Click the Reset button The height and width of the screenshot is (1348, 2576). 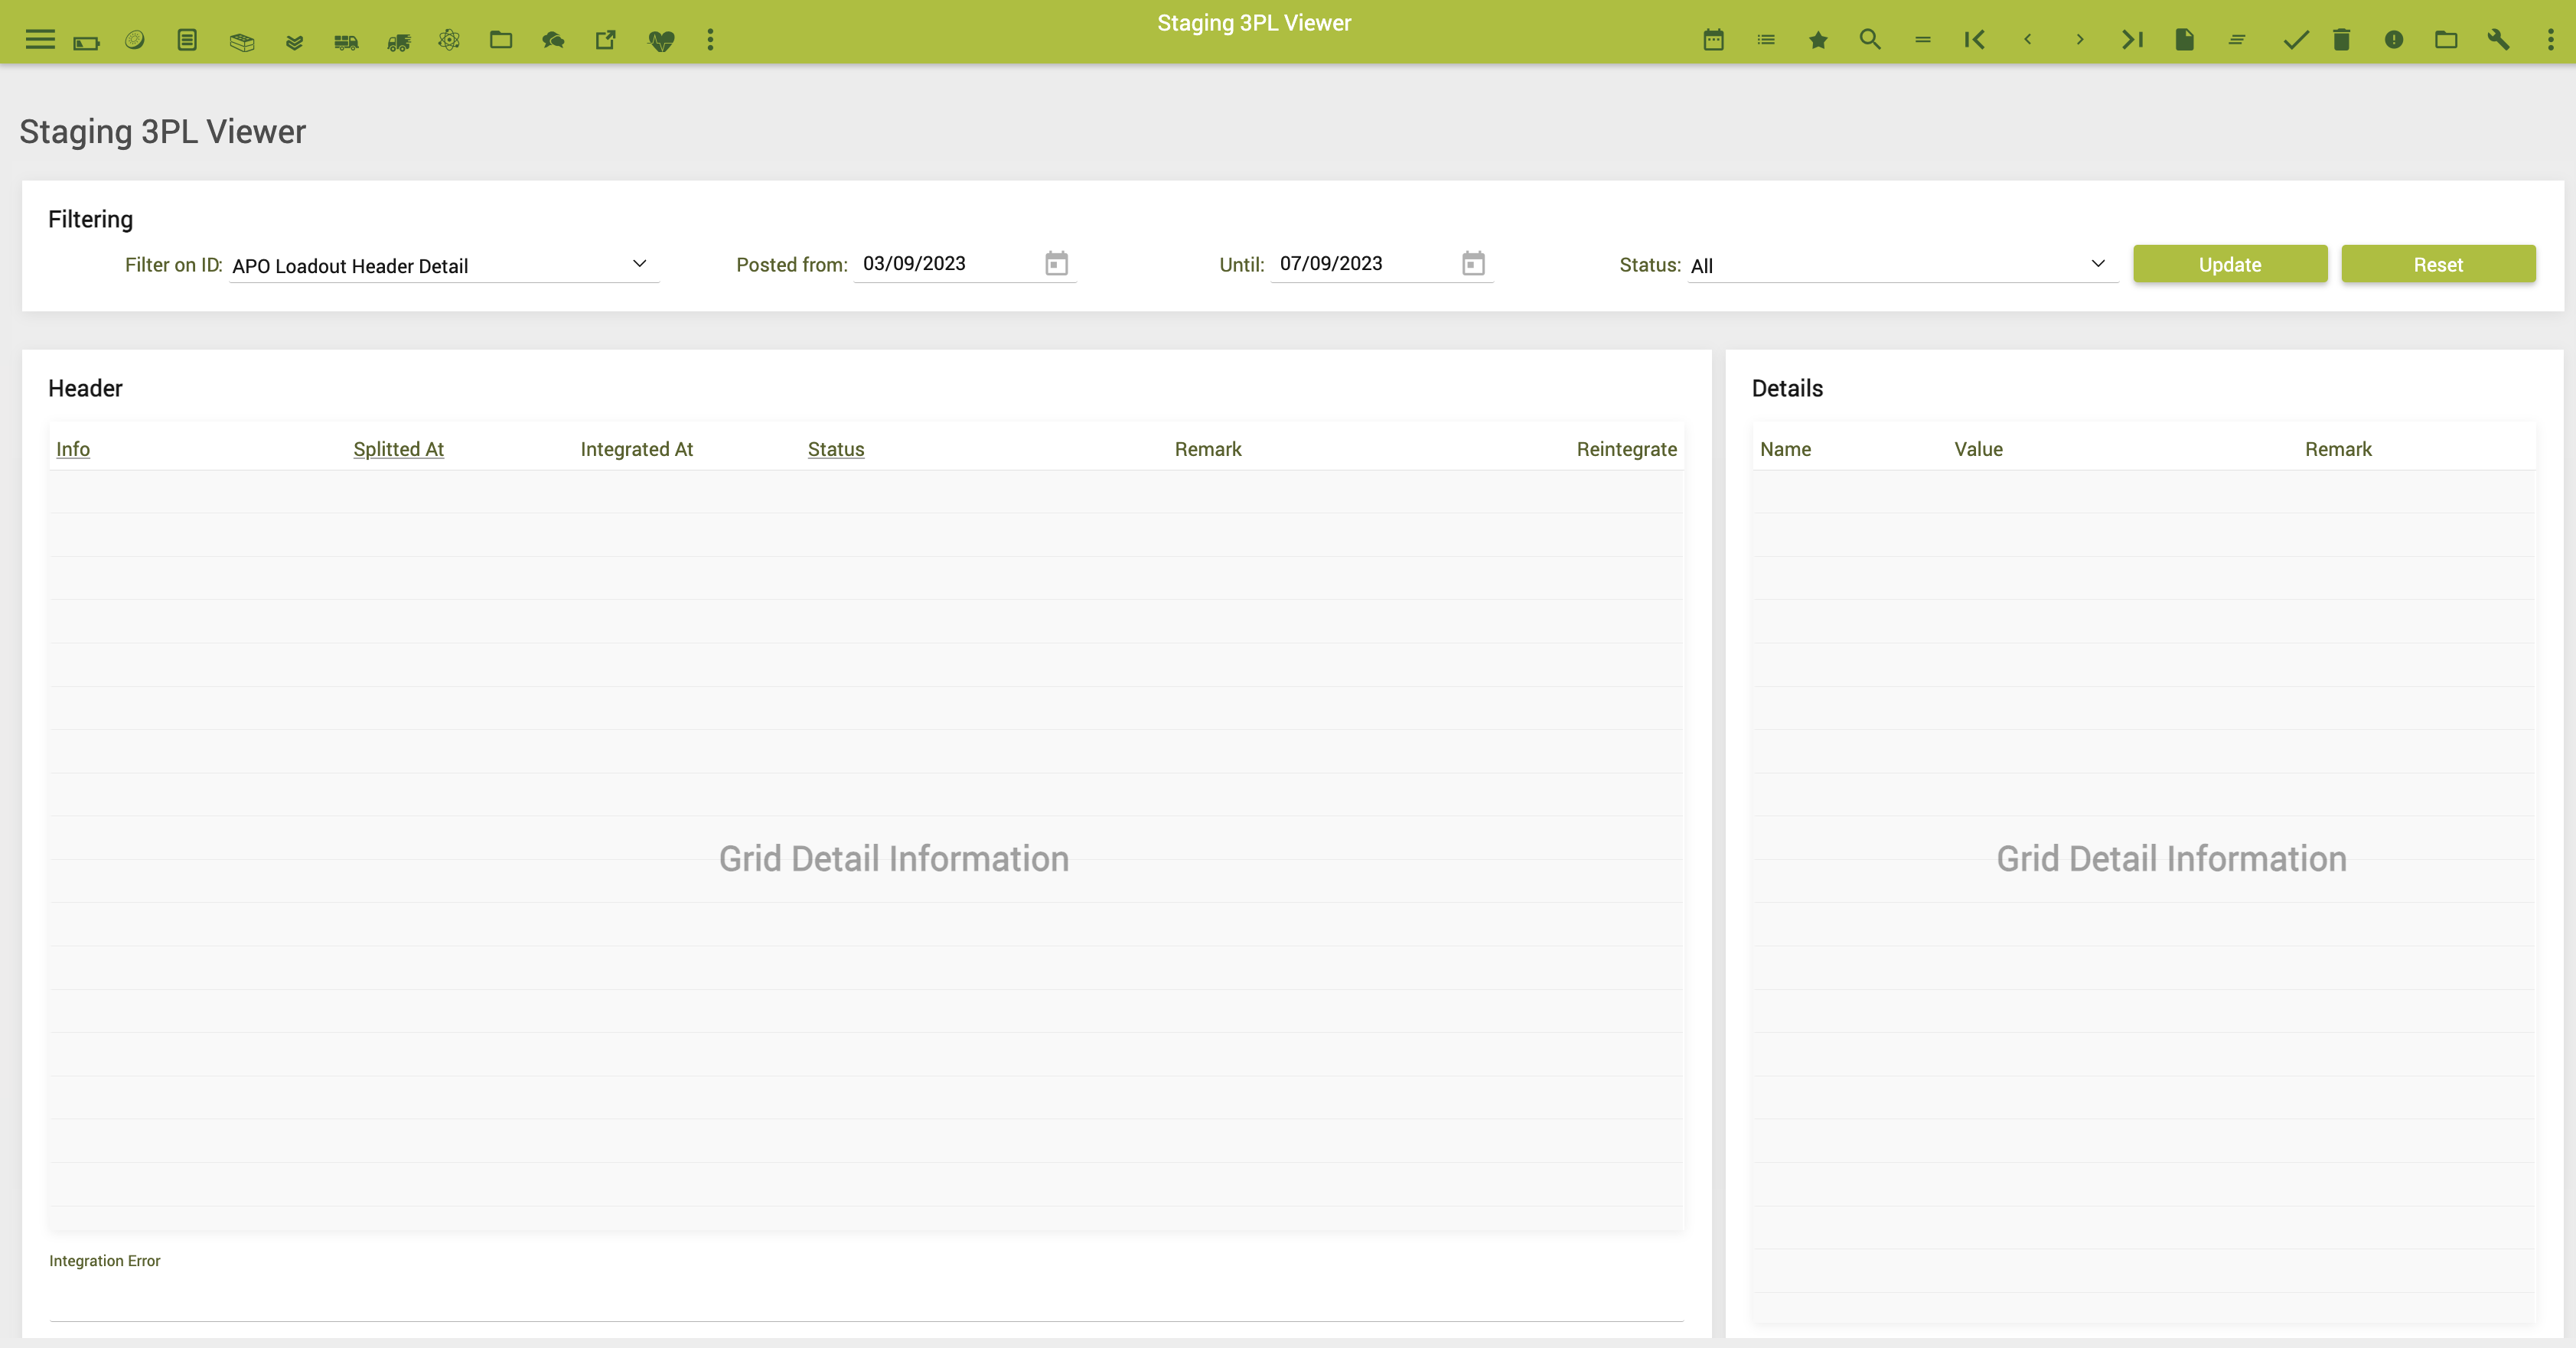point(2438,265)
